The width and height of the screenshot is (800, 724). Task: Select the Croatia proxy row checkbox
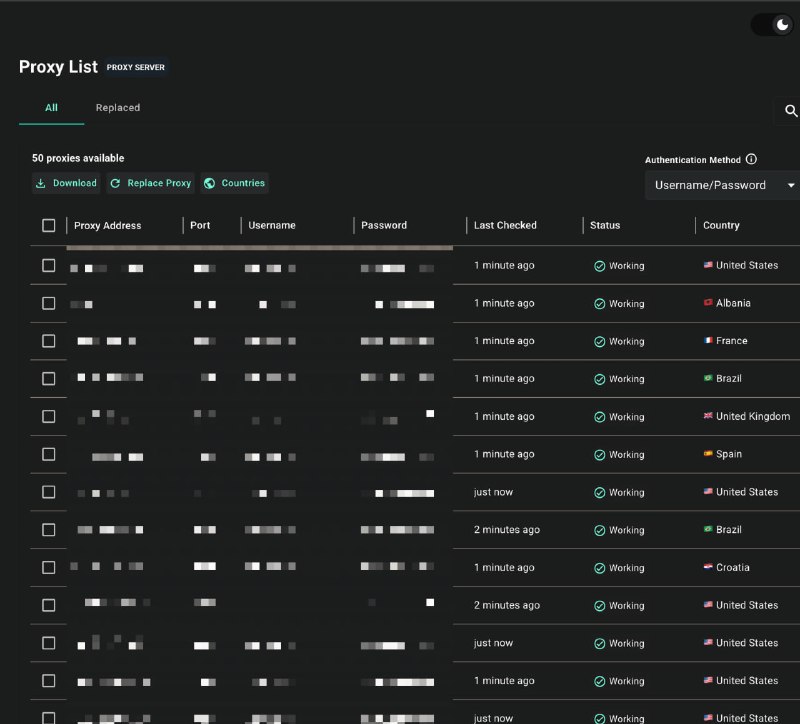pyautogui.click(x=48, y=567)
